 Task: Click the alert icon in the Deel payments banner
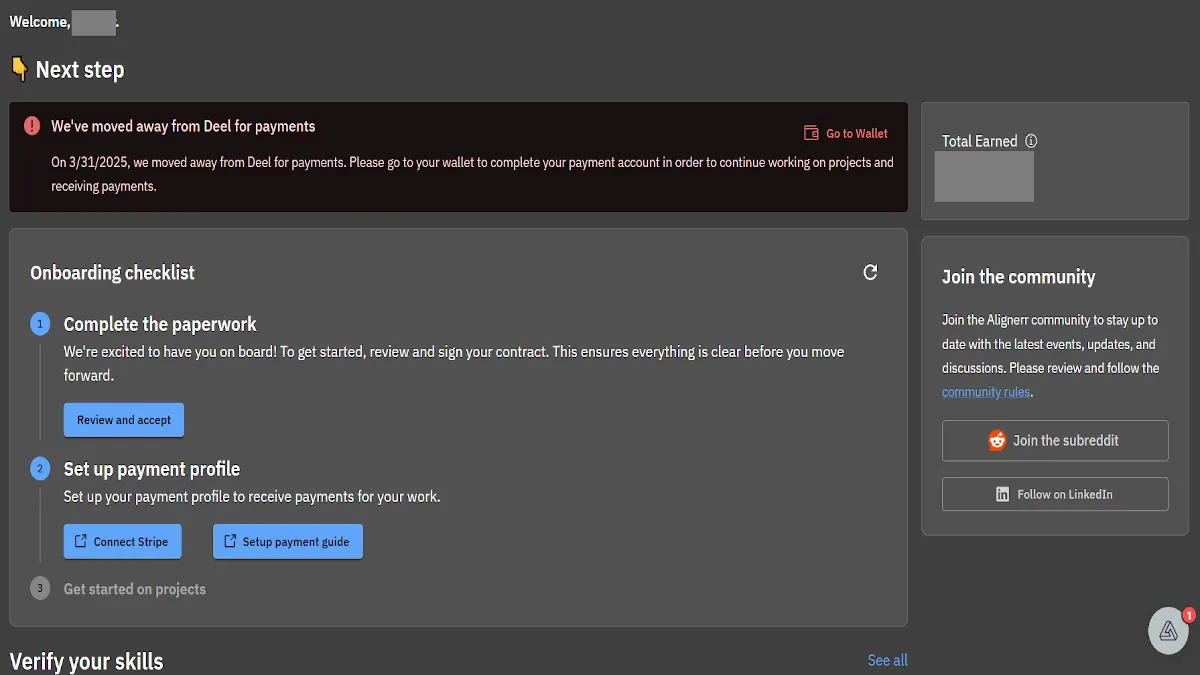pos(31,126)
